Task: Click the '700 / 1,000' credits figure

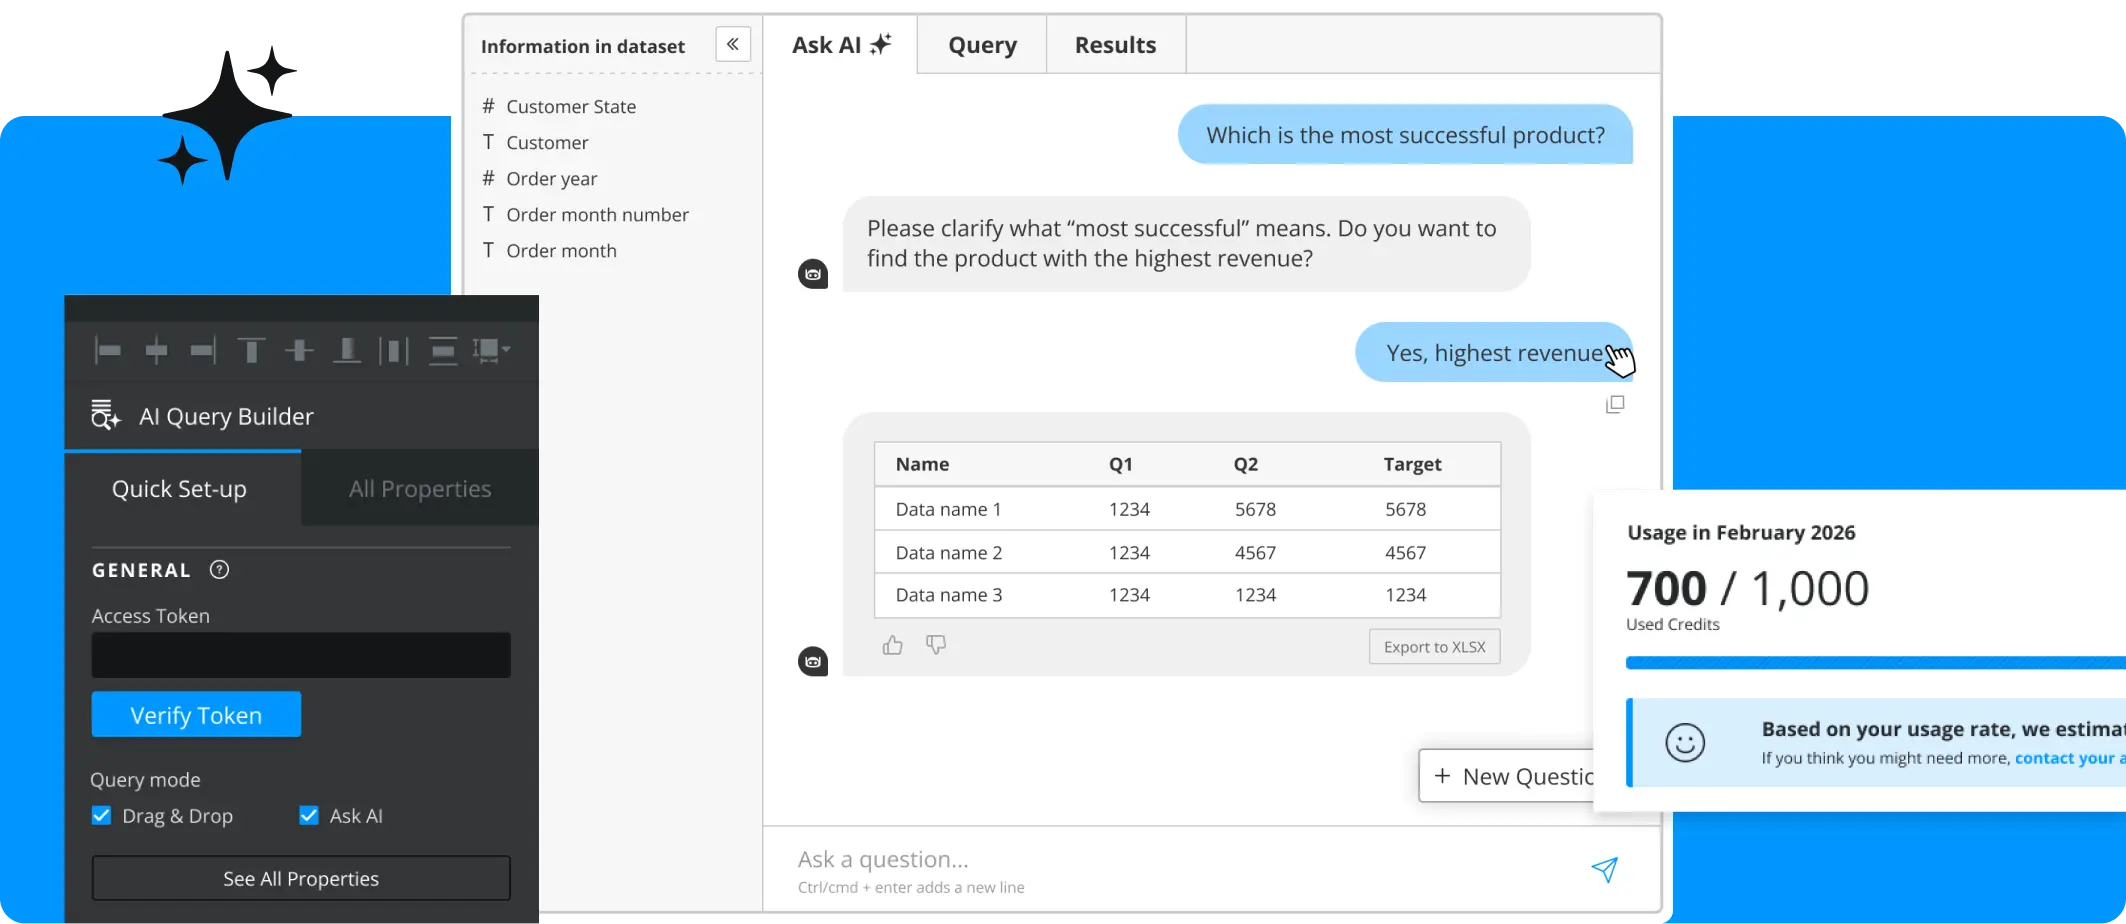Action: pyautogui.click(x=1747, y=588)
